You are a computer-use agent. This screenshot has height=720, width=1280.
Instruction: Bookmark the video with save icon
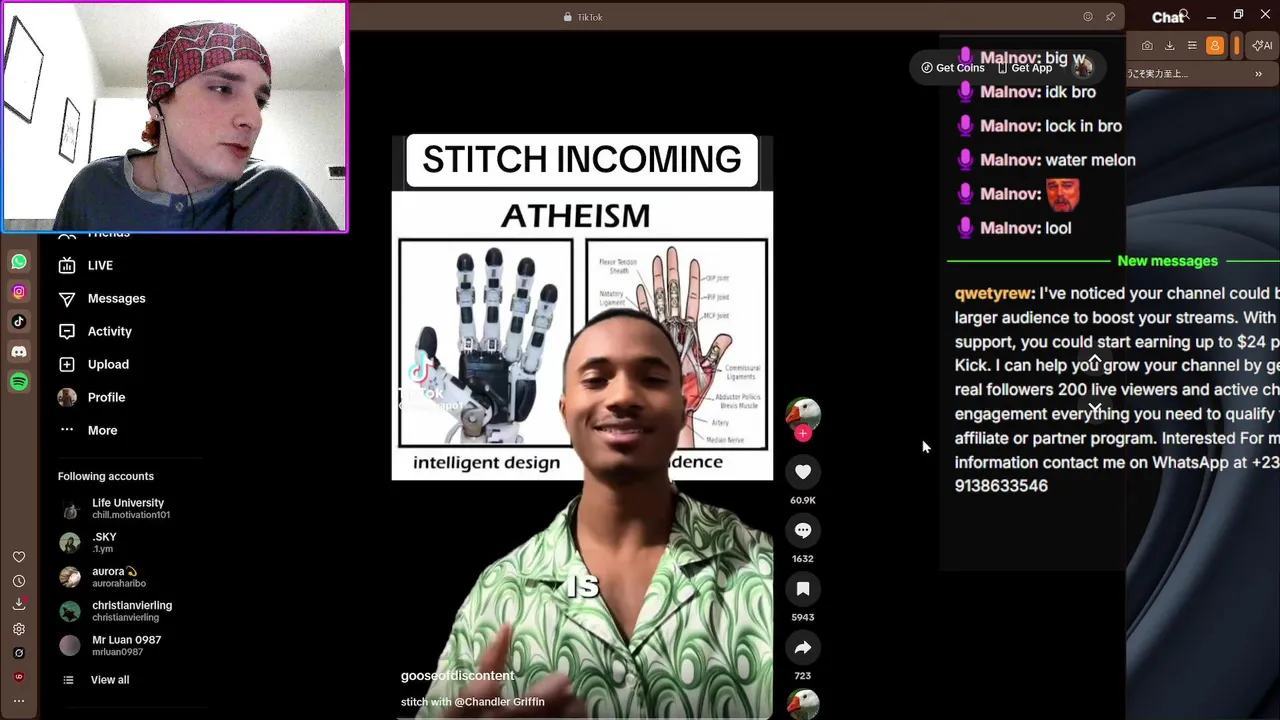click(803, 589)
